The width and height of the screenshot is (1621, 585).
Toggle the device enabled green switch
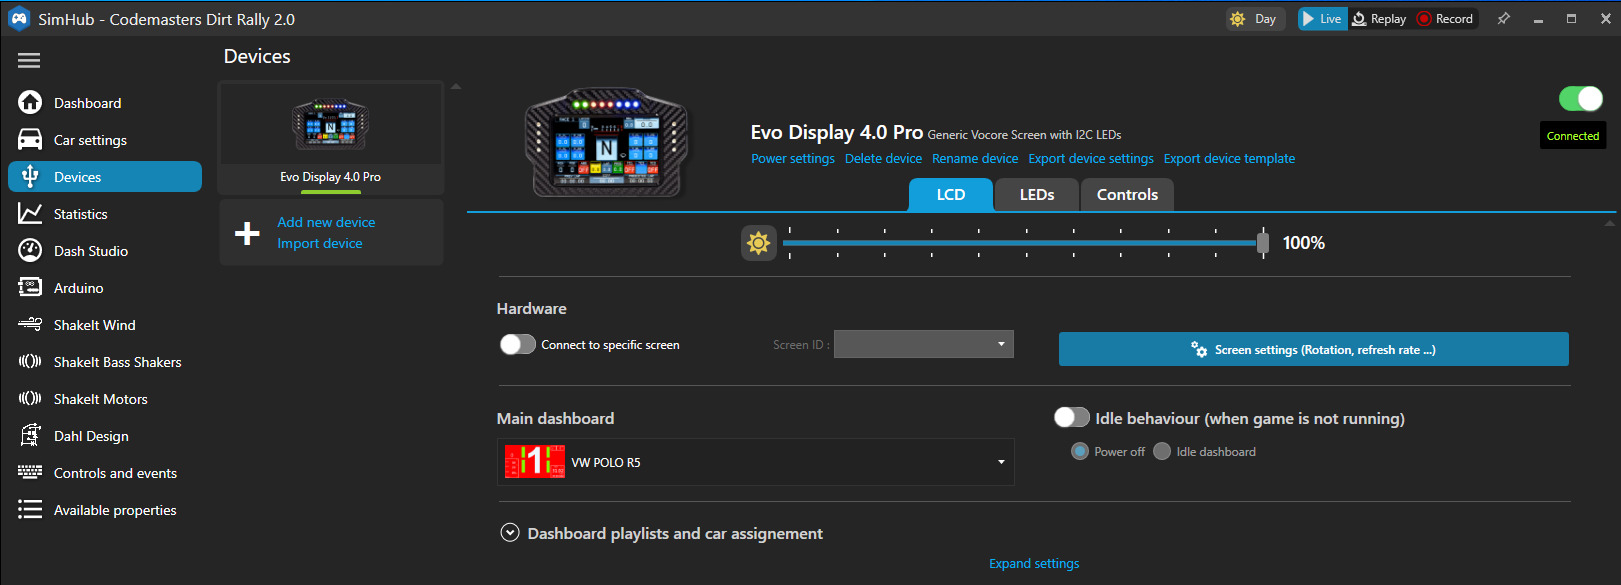pyautogui.click(x=1581, y=98)
